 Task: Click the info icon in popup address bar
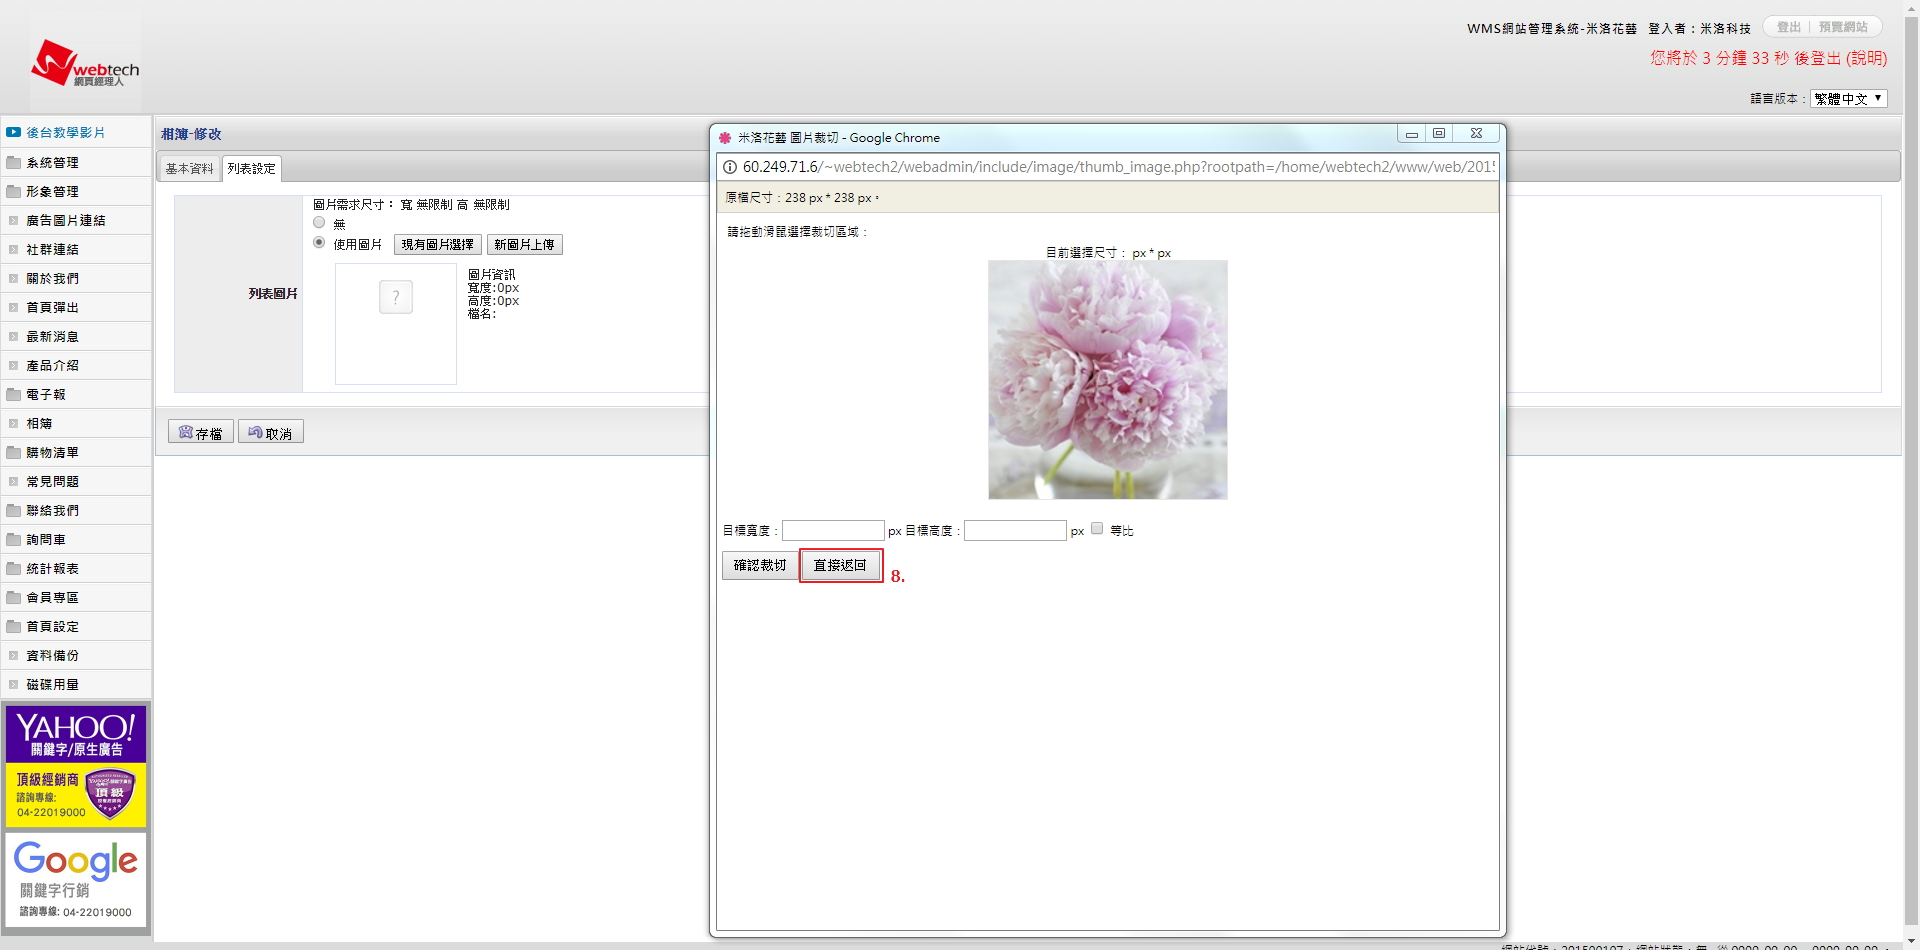click(730, 167)
